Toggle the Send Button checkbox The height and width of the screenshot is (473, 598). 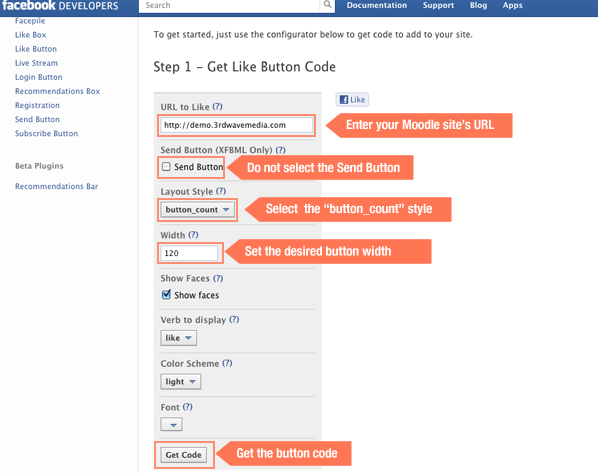tap(166, 167)
